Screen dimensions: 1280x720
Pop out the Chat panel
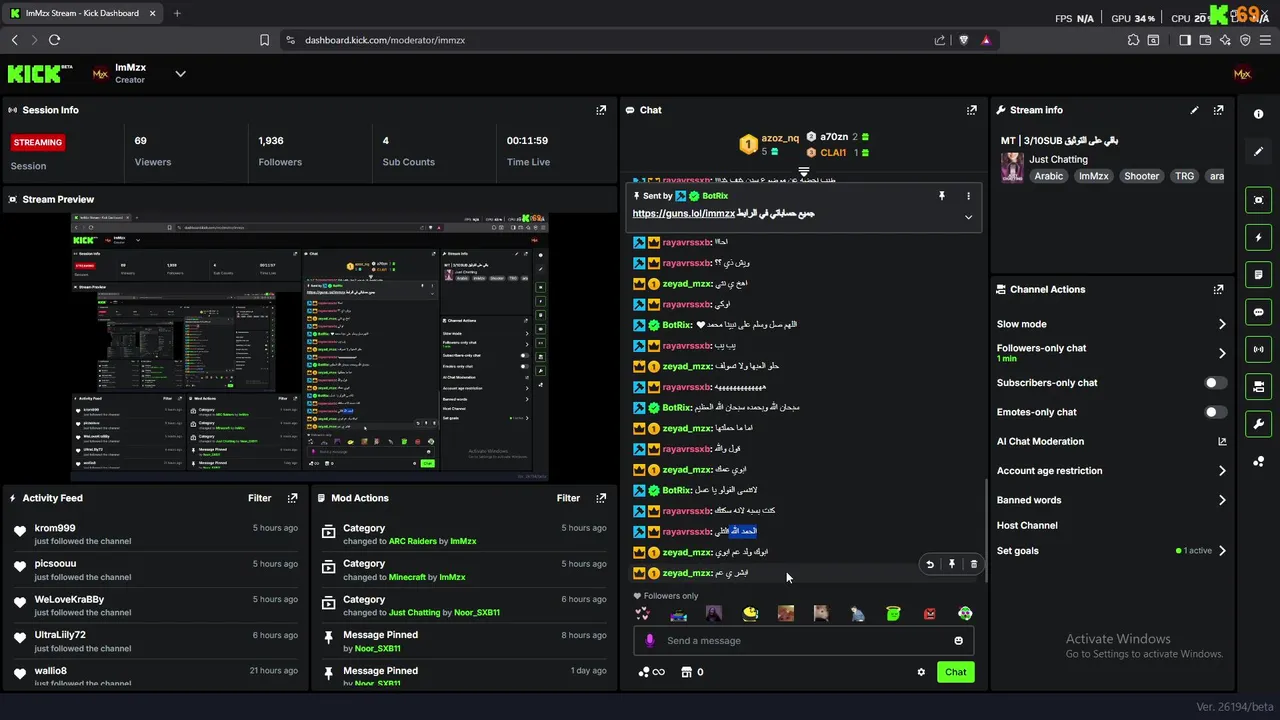[x=971, y=110]
